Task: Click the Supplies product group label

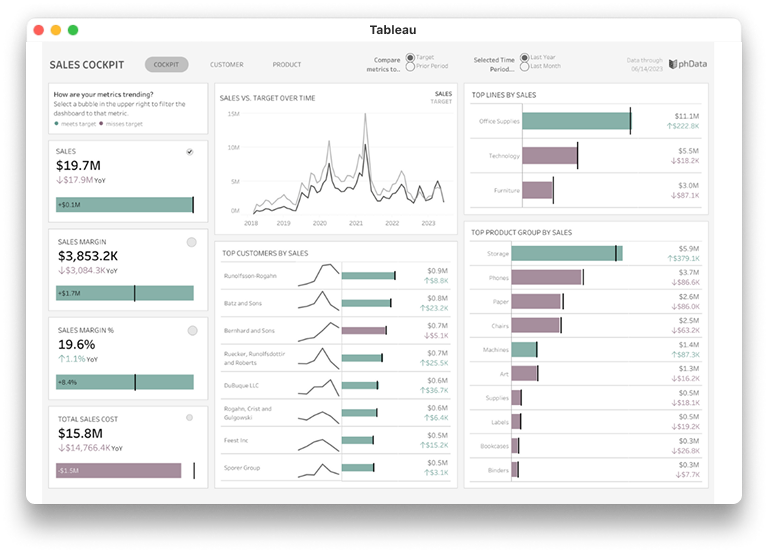Action: pyautogui.click(x=497, y=398)
